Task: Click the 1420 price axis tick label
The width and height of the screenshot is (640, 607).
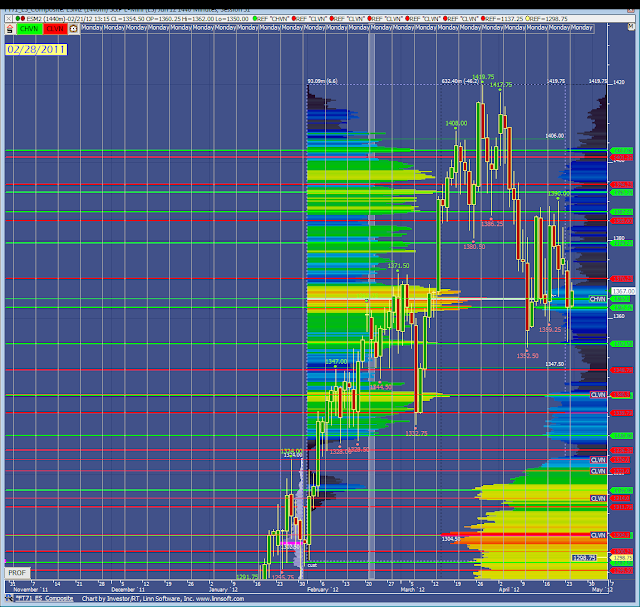Action: (619, 82)
